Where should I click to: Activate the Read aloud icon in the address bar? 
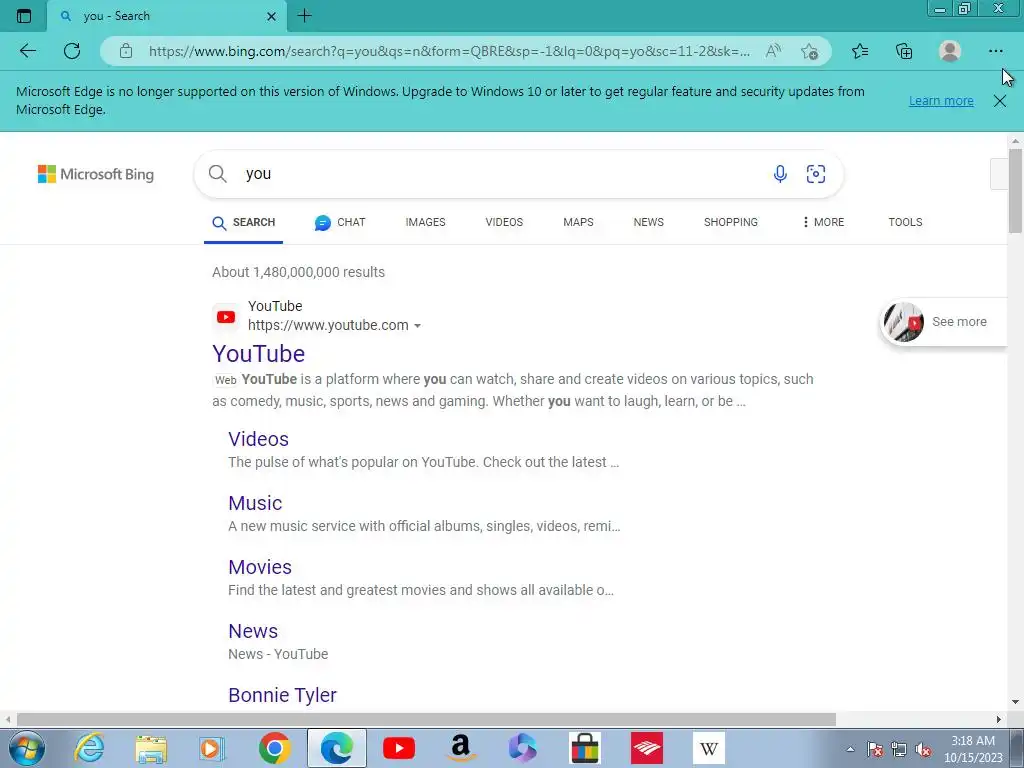pos(773,51)
